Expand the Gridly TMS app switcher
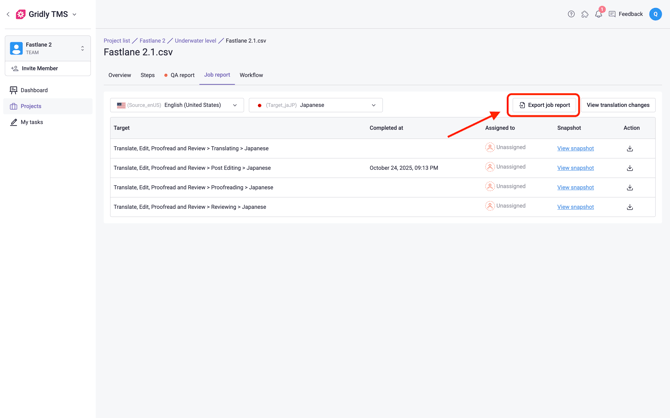 (74, 14)
